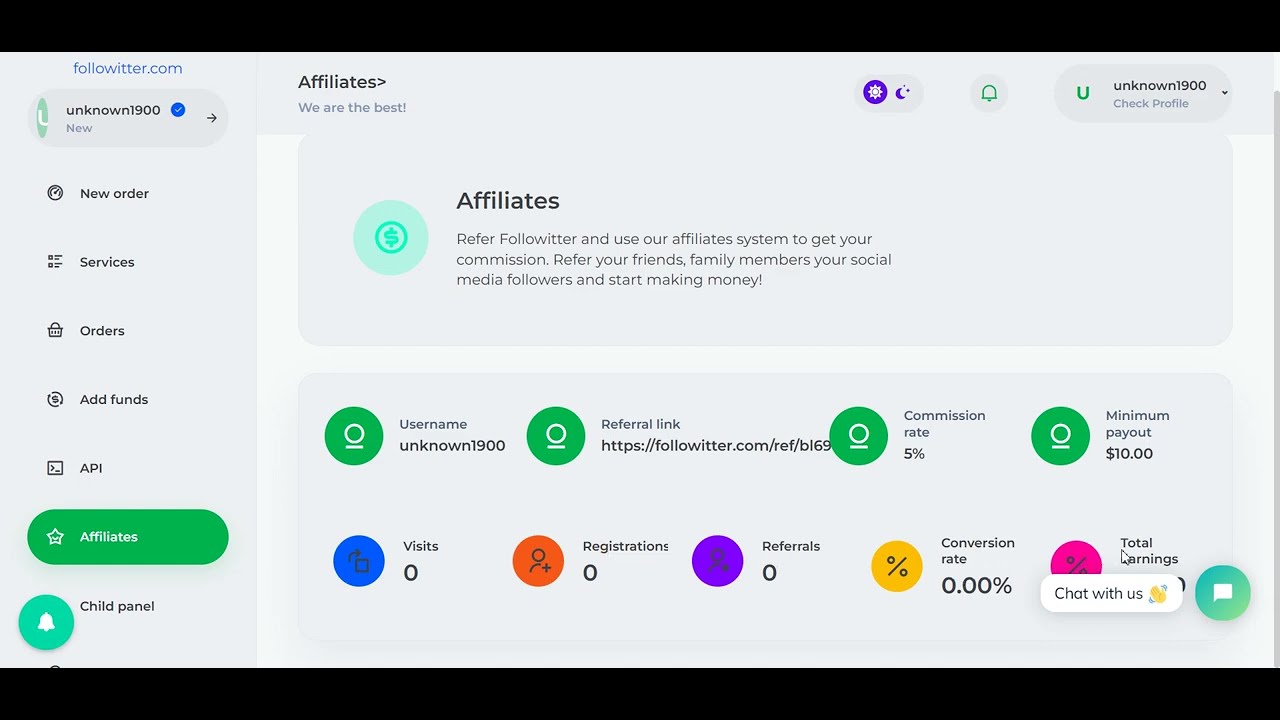Click the Add funds coin icon
This screenshot has width=1280, height=720.
tap(55, 399)
